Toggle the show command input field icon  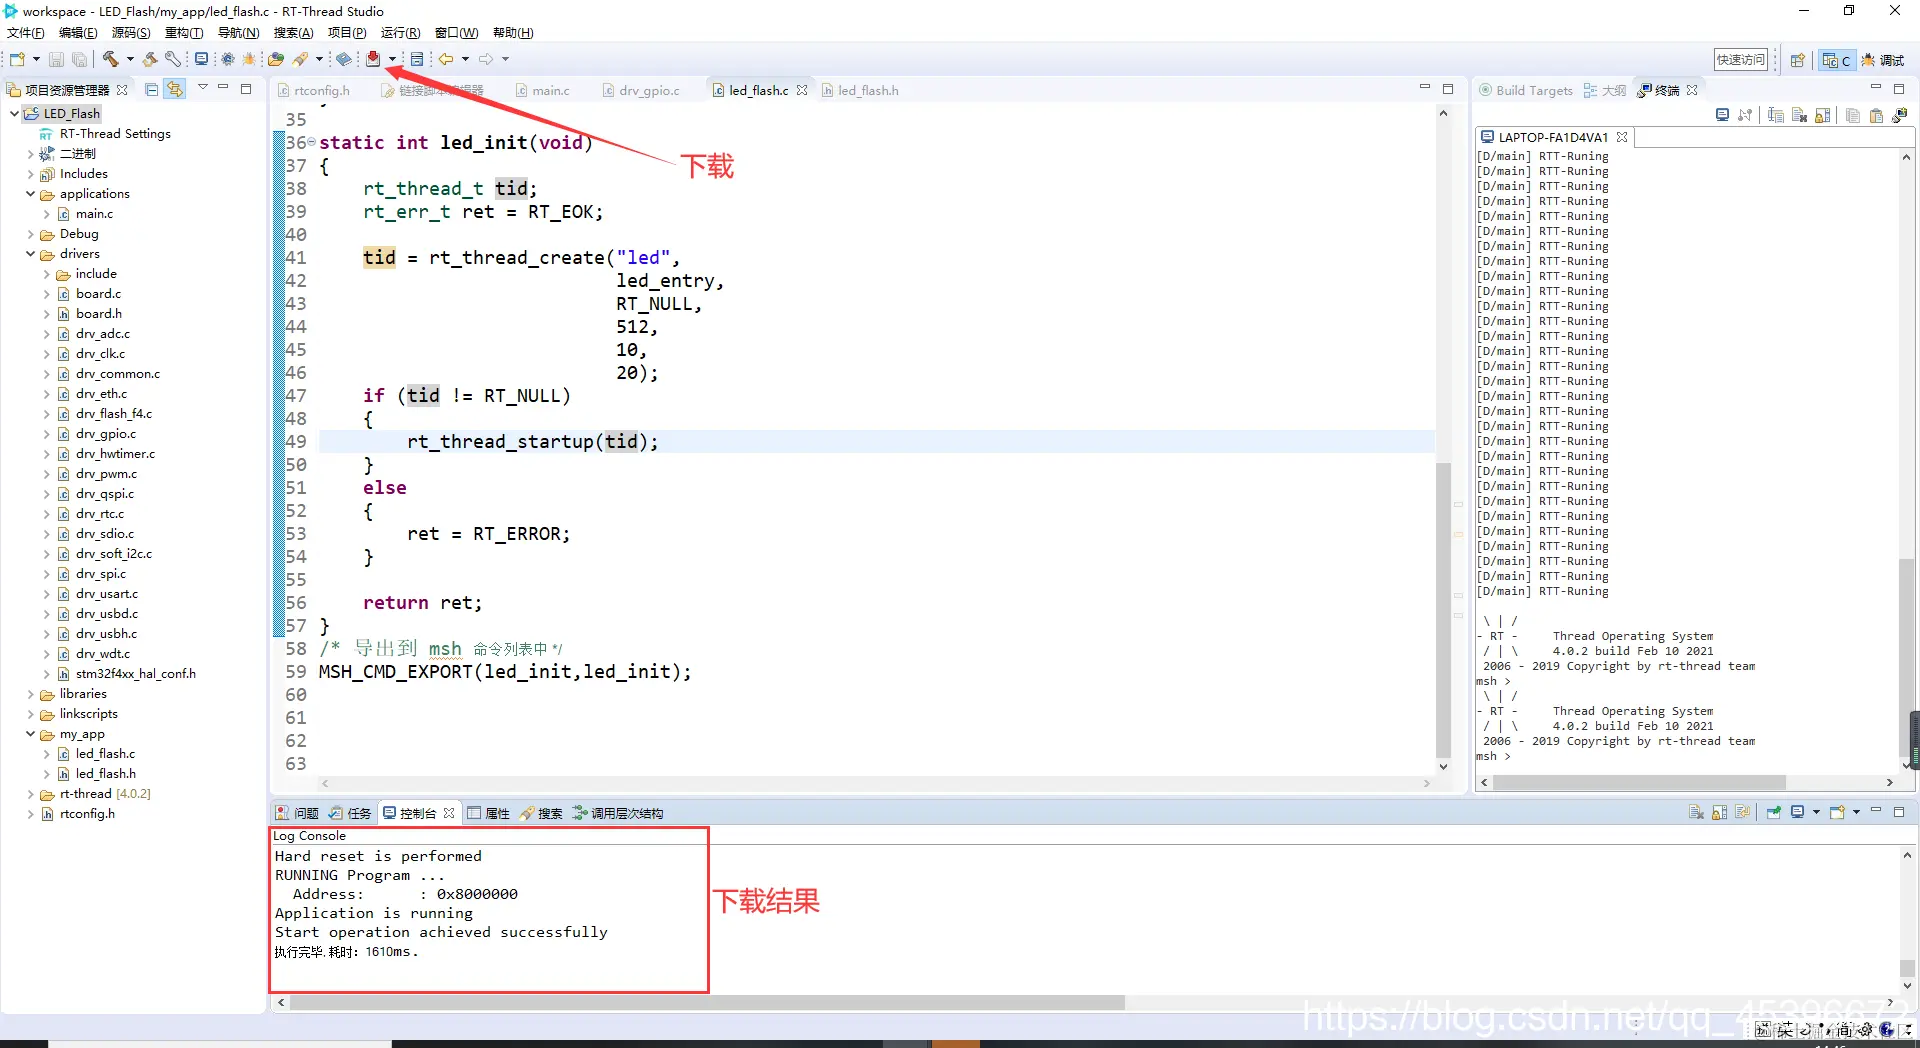(x=1776, y=115)
